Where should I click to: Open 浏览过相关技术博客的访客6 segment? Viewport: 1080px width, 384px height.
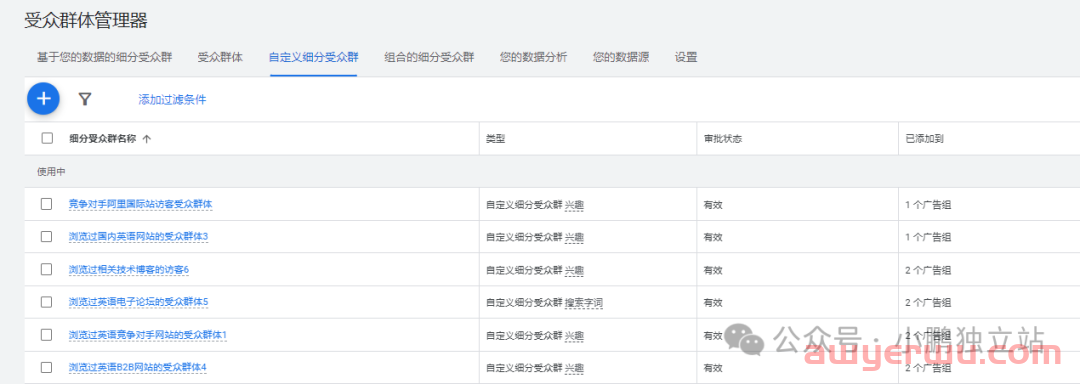pyautogui.click(x=129, y=270)
